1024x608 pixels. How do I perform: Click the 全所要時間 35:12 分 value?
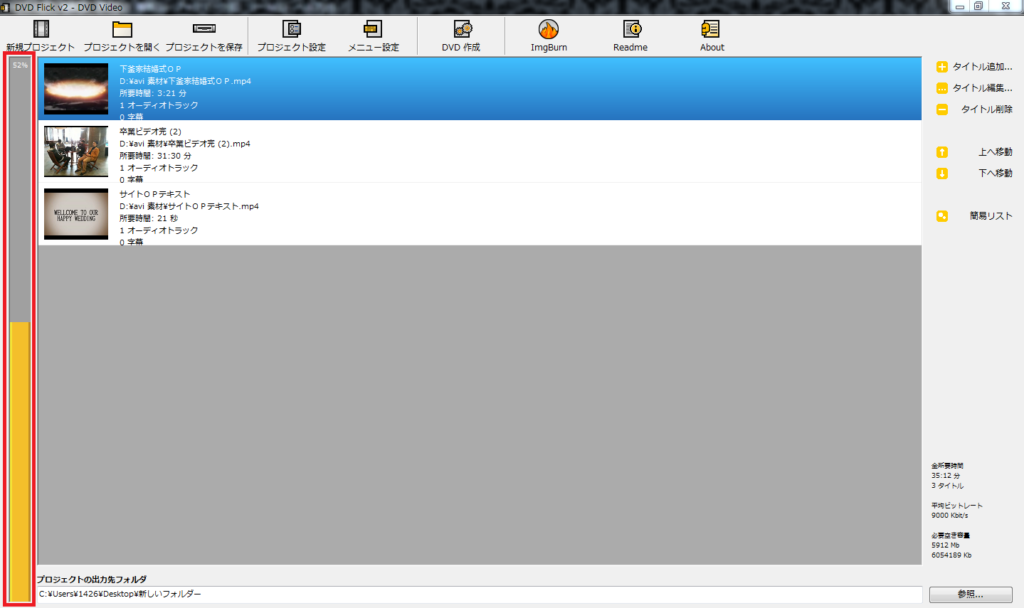(x=946, y=476)
